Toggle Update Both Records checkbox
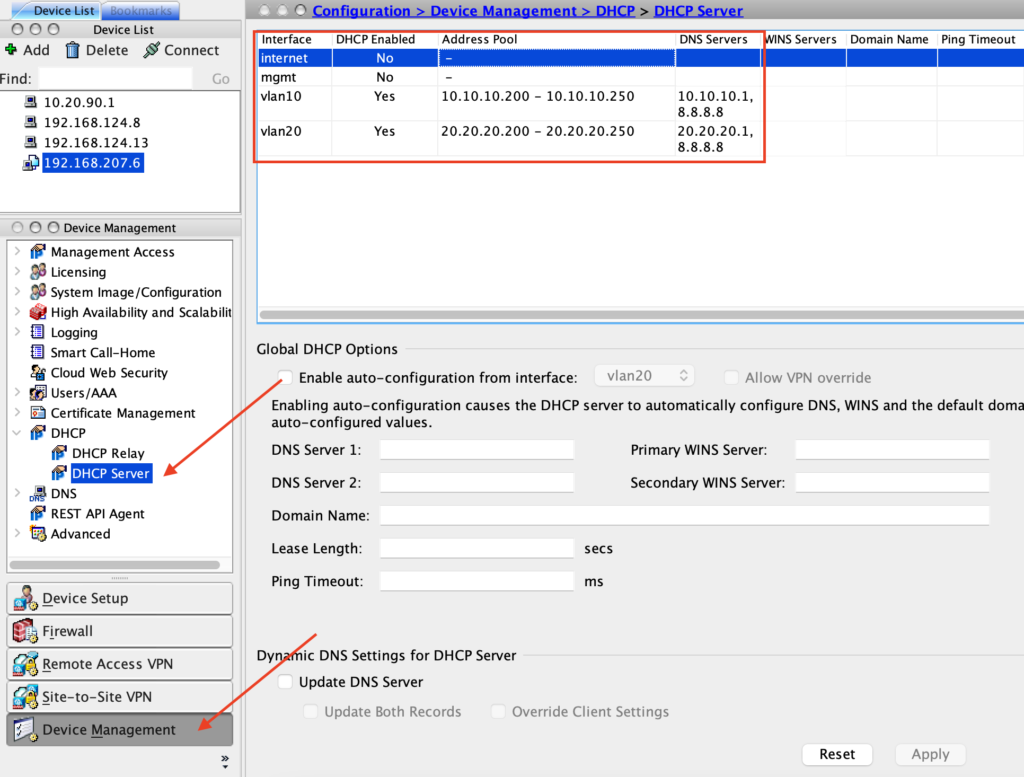Viewport: 1024px width, 777px height. coord(311,712)
